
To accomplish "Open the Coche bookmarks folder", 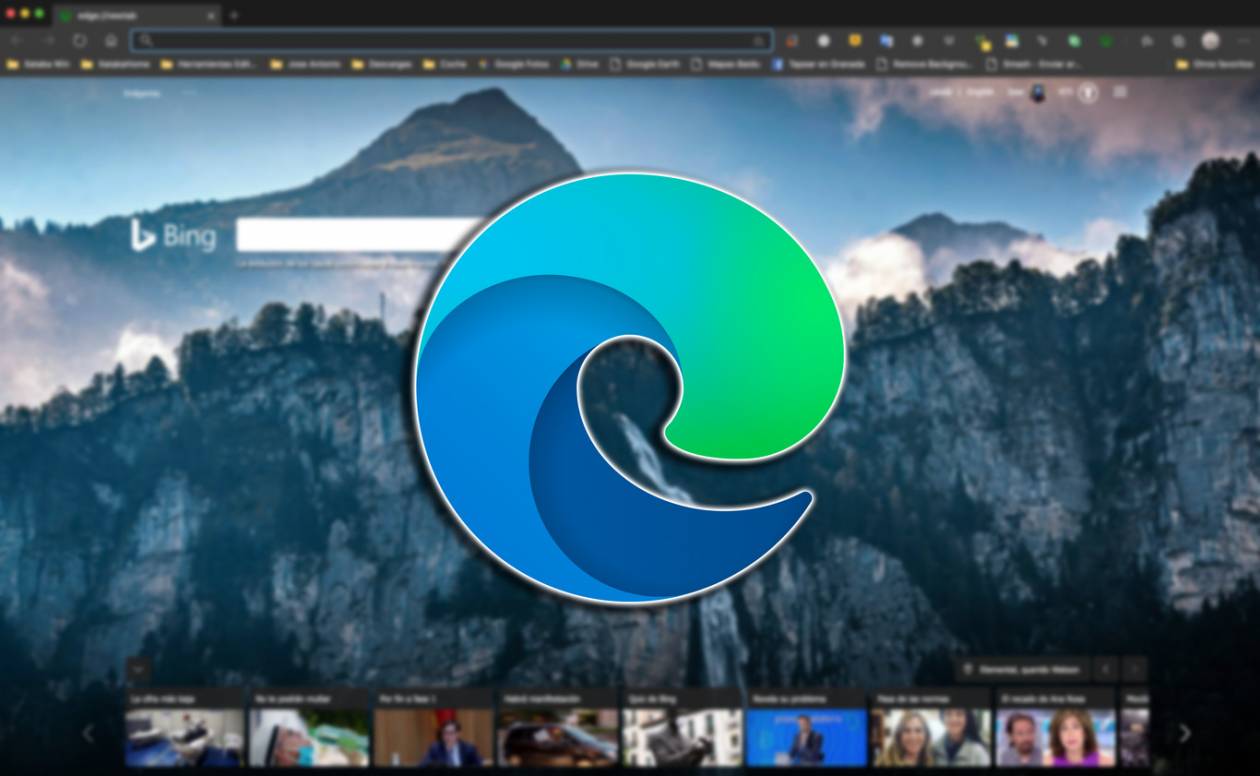I will click(445, 64).
